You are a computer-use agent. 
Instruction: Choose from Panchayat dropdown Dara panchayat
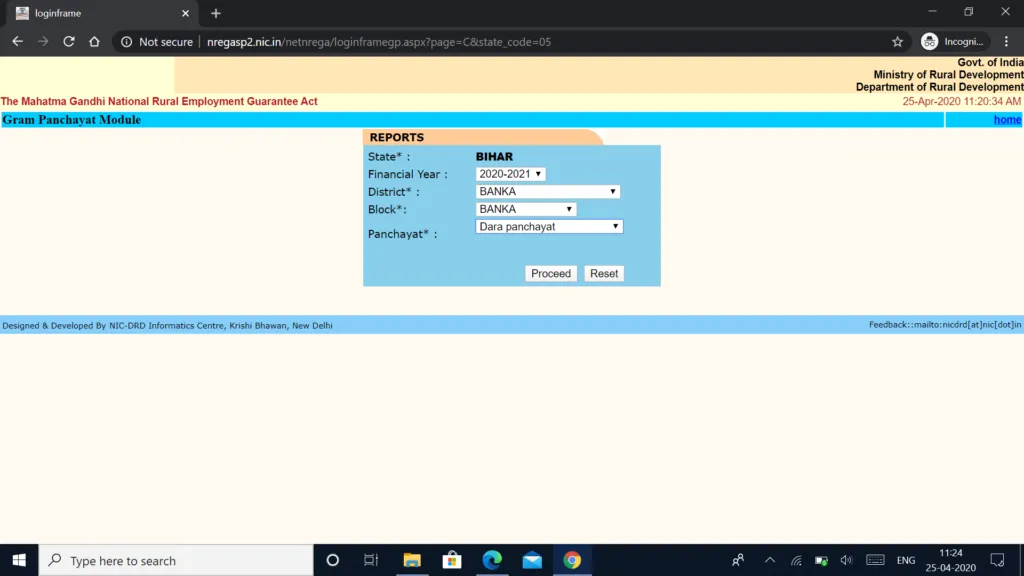[x=549, y=227]
